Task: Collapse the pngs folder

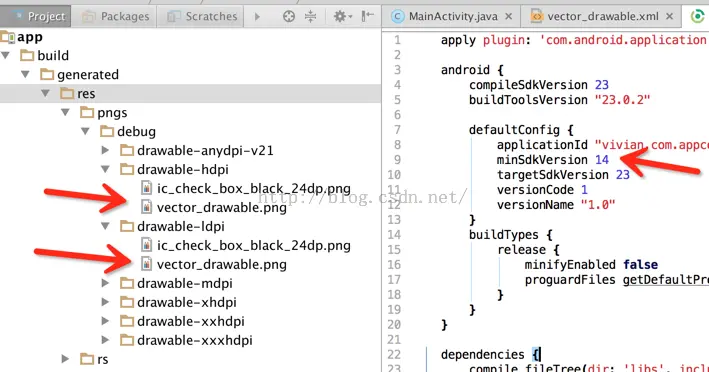Action: (65, 112)
